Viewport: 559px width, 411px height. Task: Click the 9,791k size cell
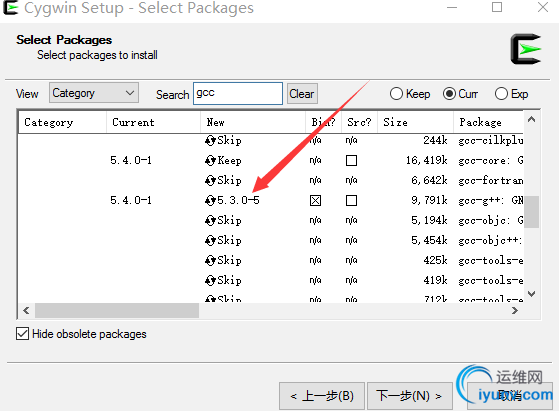[x=430, y=201]
